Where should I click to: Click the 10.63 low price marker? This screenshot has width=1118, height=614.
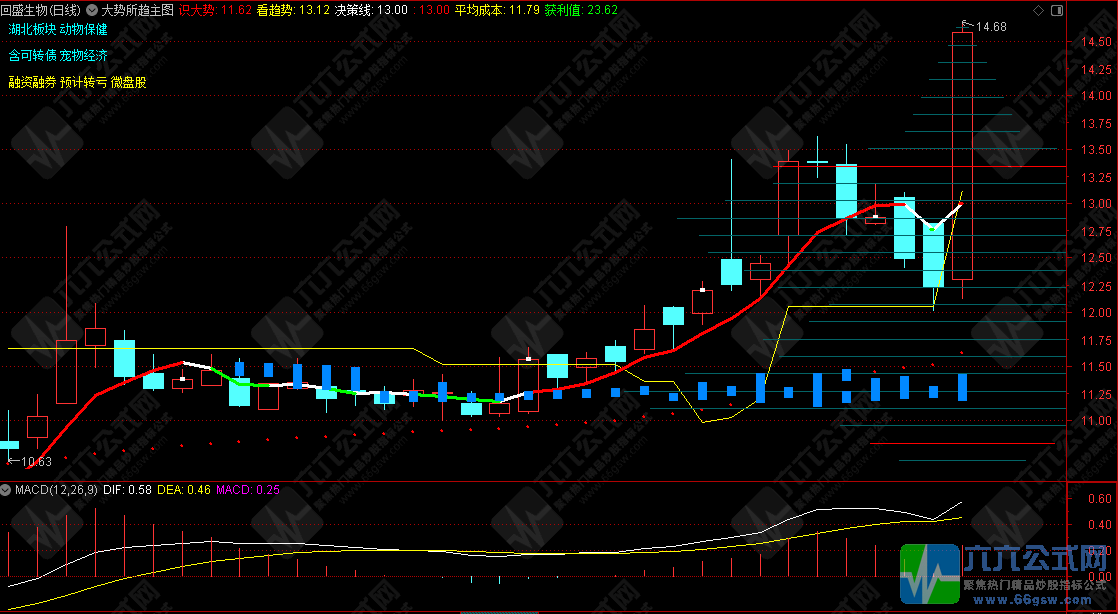(36, 462)
